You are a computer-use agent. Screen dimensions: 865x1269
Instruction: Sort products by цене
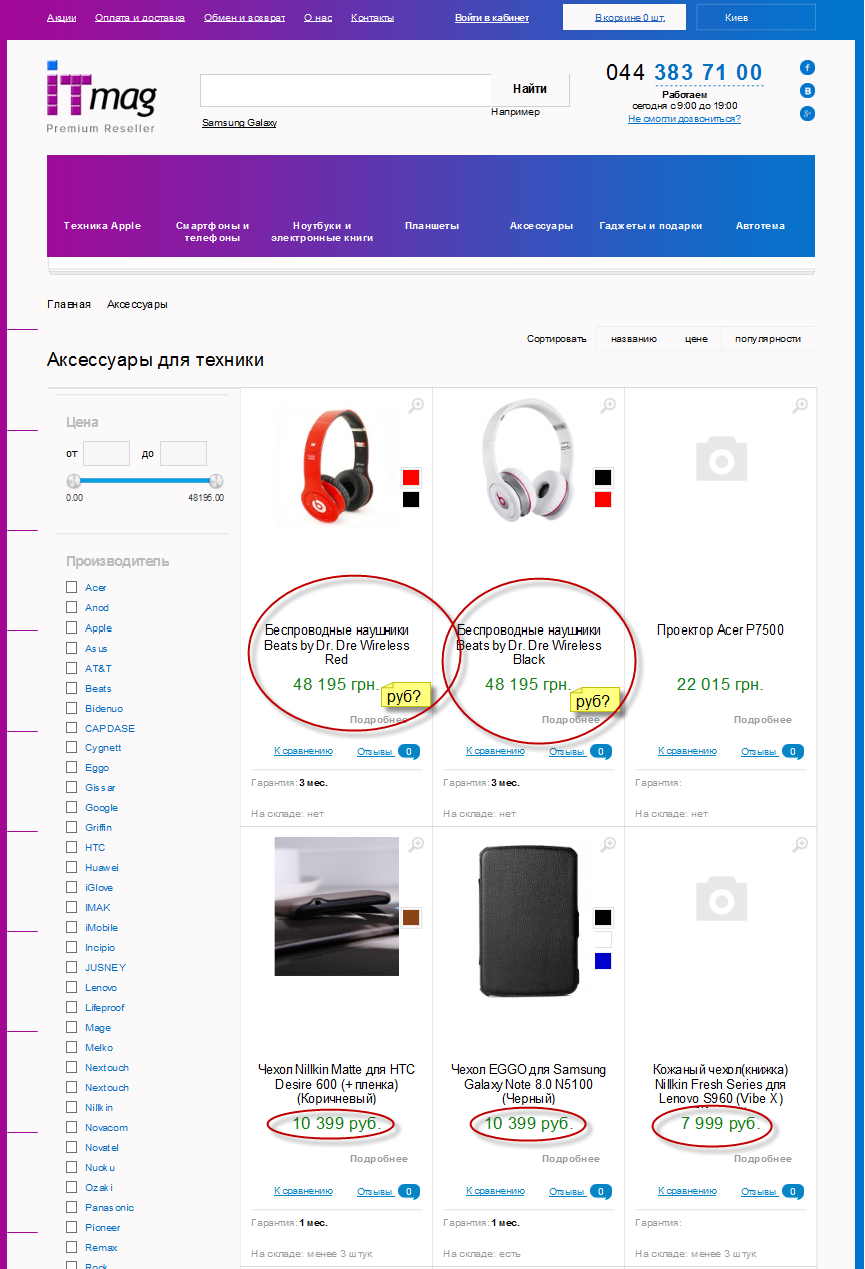(696, 339)
